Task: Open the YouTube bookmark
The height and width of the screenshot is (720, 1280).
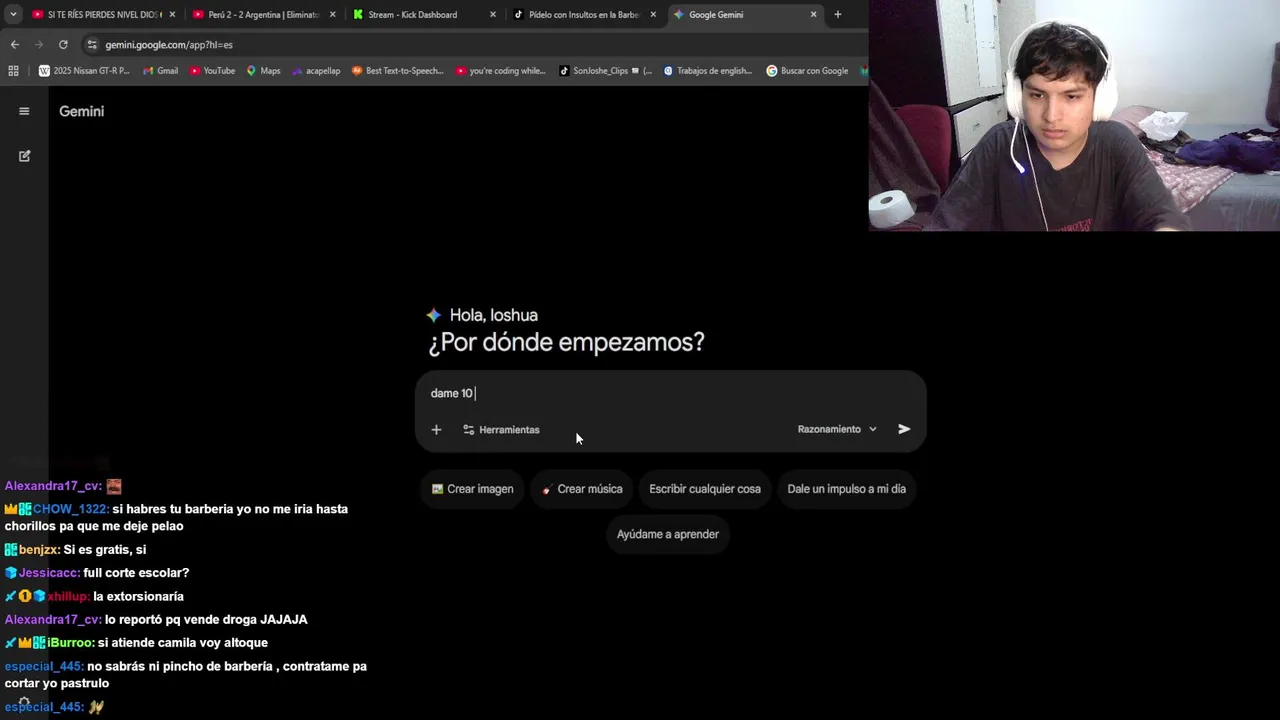Action: pos(212,71)
